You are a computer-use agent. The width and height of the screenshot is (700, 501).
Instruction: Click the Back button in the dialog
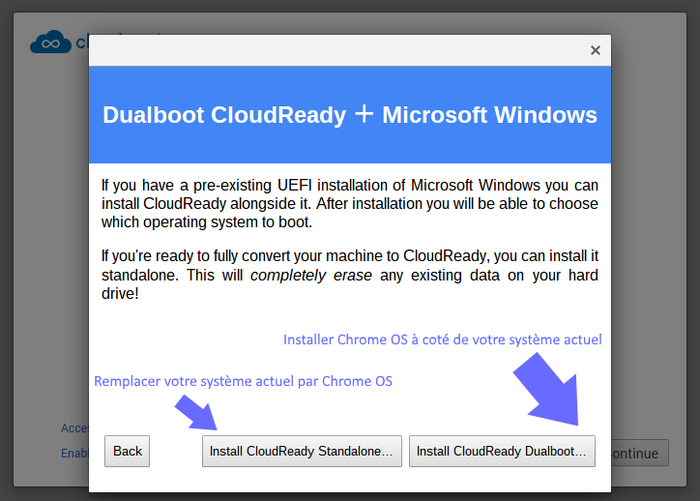(x=127, y=451)
